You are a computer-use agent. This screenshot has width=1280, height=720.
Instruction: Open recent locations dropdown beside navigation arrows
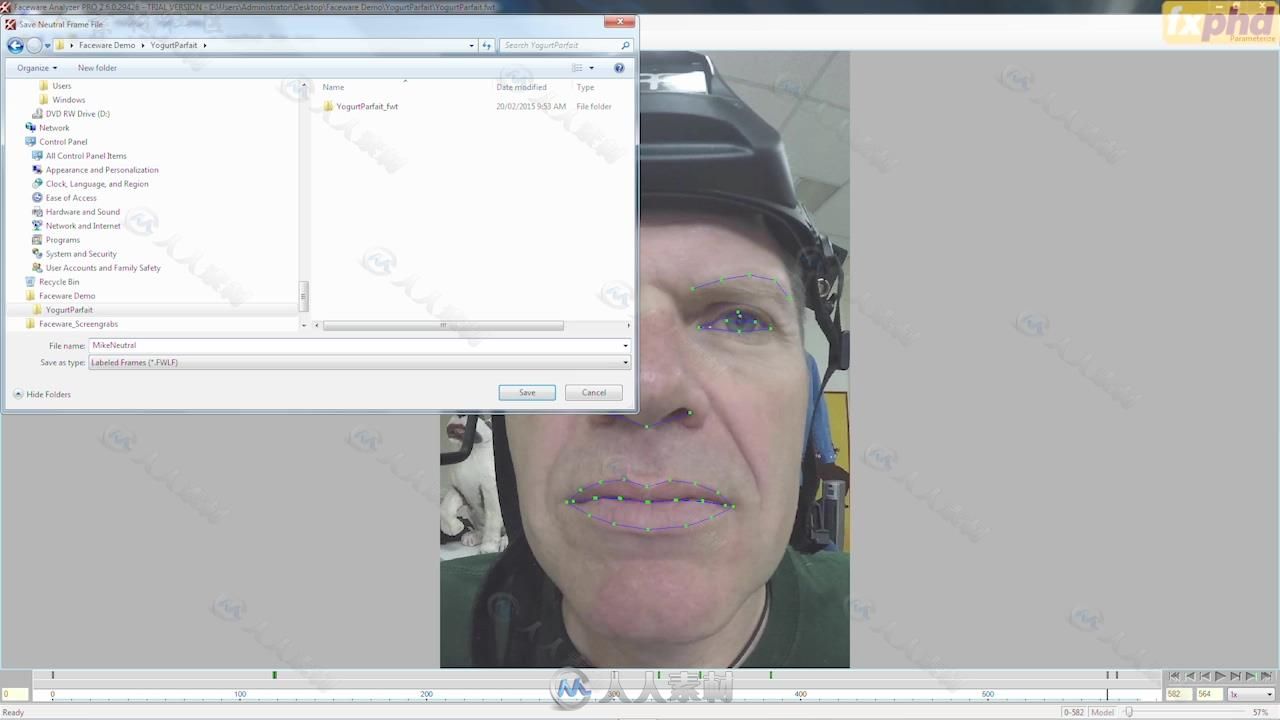click(47, 46)
